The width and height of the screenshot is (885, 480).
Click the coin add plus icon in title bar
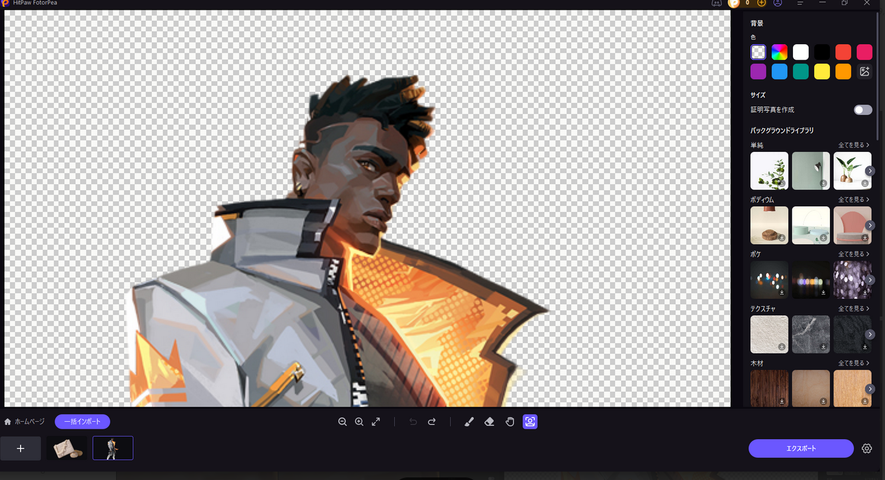click(761, 3)
